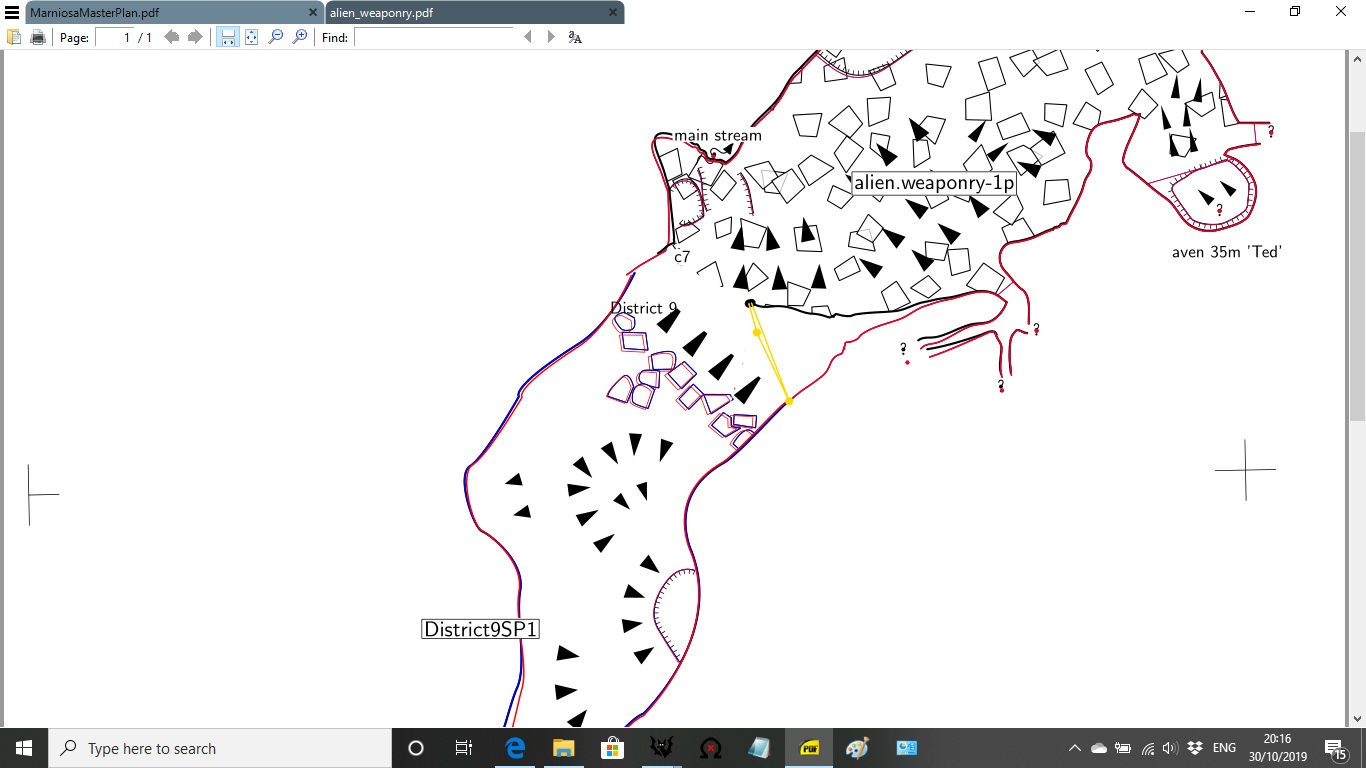The width and height of the screenshot is (1366, 768).
Task: Open Task View on taskbar
Action: click(464, 748)
